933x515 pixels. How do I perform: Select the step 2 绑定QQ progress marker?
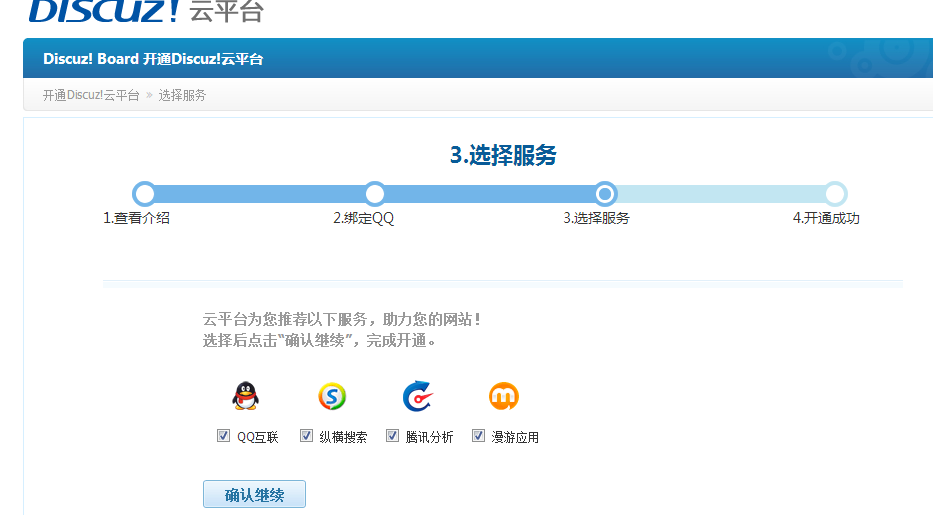click(x=375, y=194)
